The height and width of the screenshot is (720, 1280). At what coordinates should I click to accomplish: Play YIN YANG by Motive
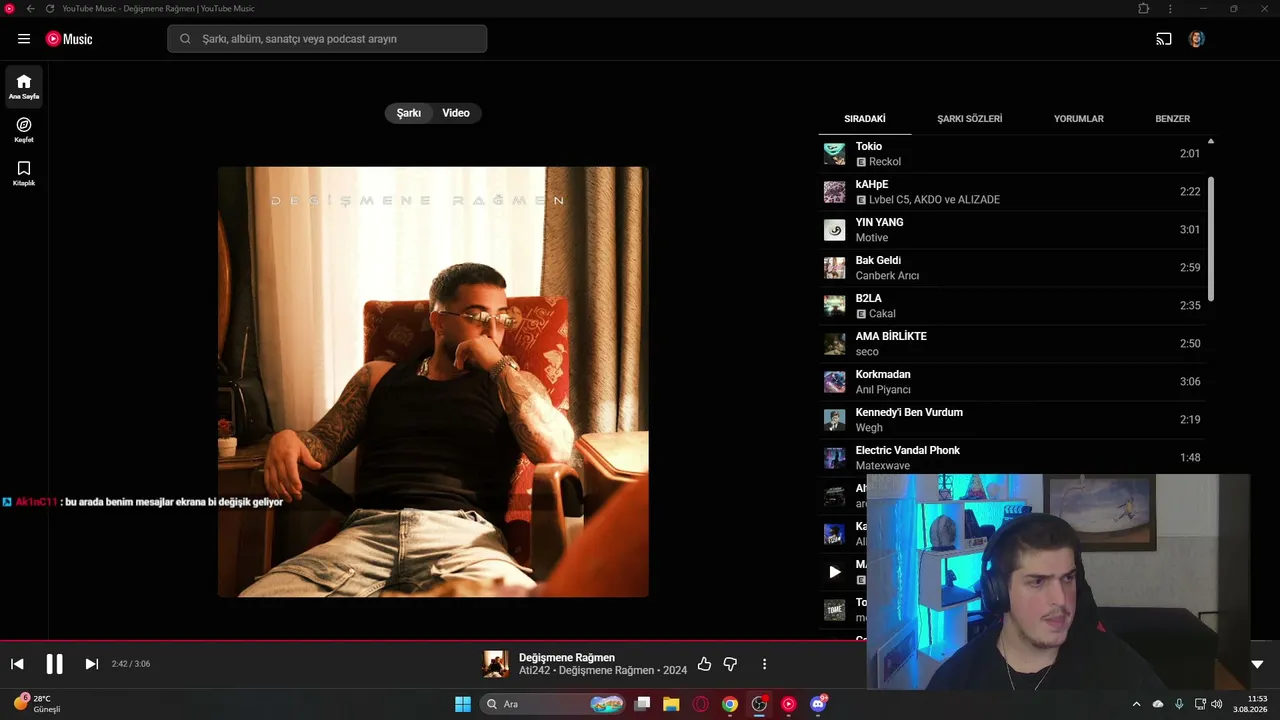click(x=1012, y=230)
